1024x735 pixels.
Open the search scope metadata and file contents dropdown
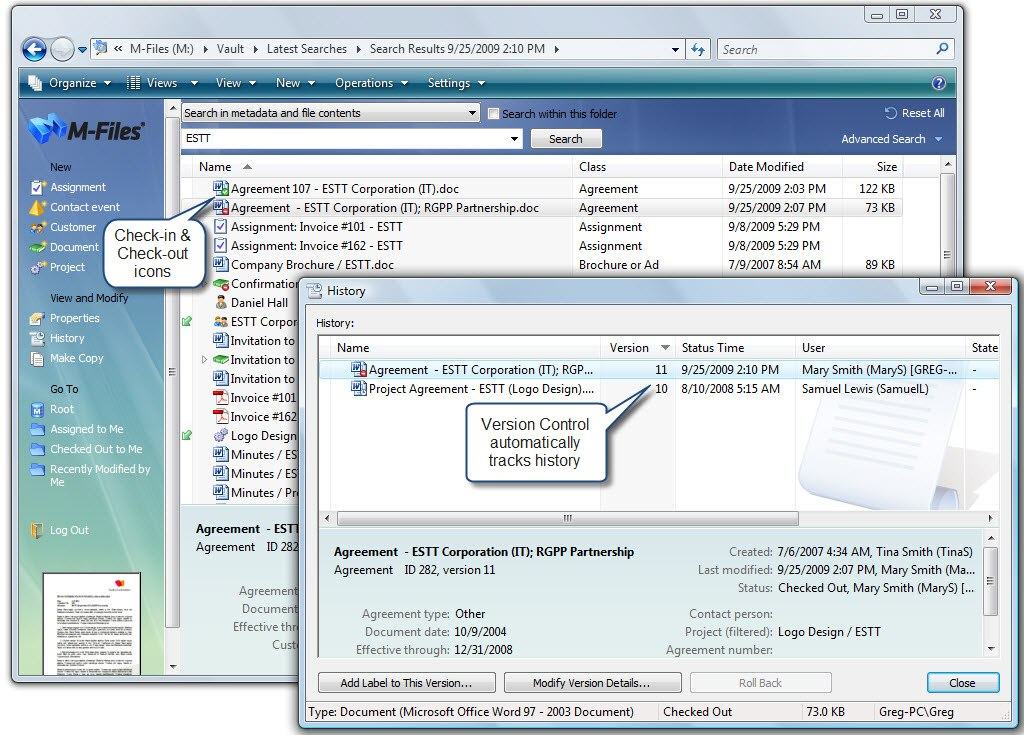click(x=473, y=113)
